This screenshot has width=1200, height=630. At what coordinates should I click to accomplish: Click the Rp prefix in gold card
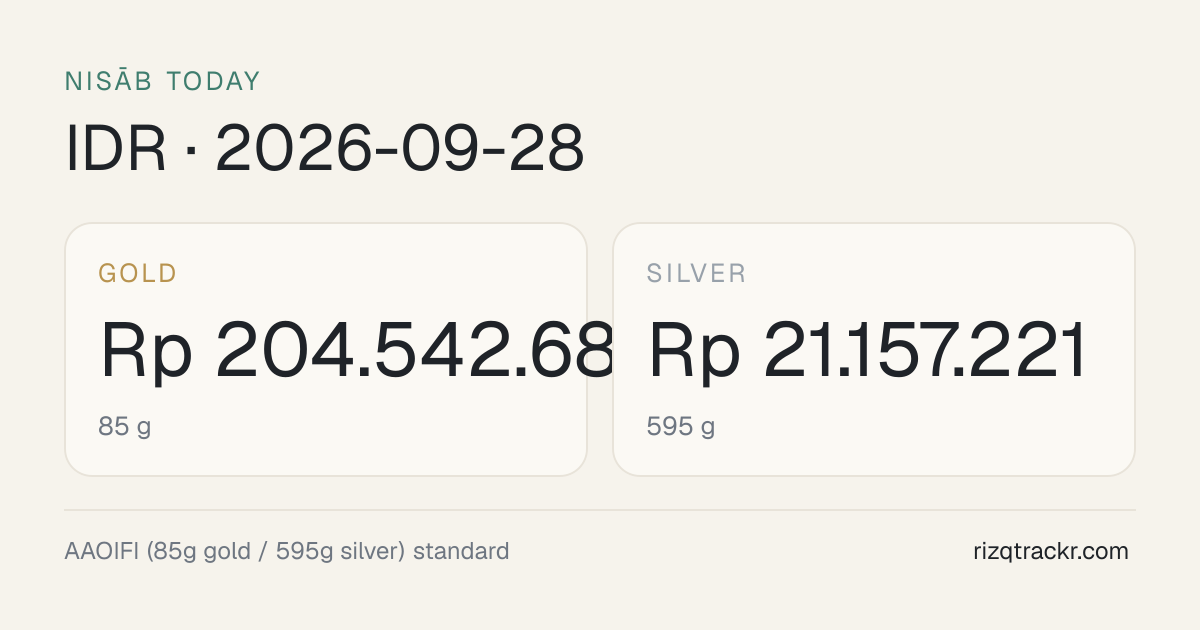tap(146, 354)
